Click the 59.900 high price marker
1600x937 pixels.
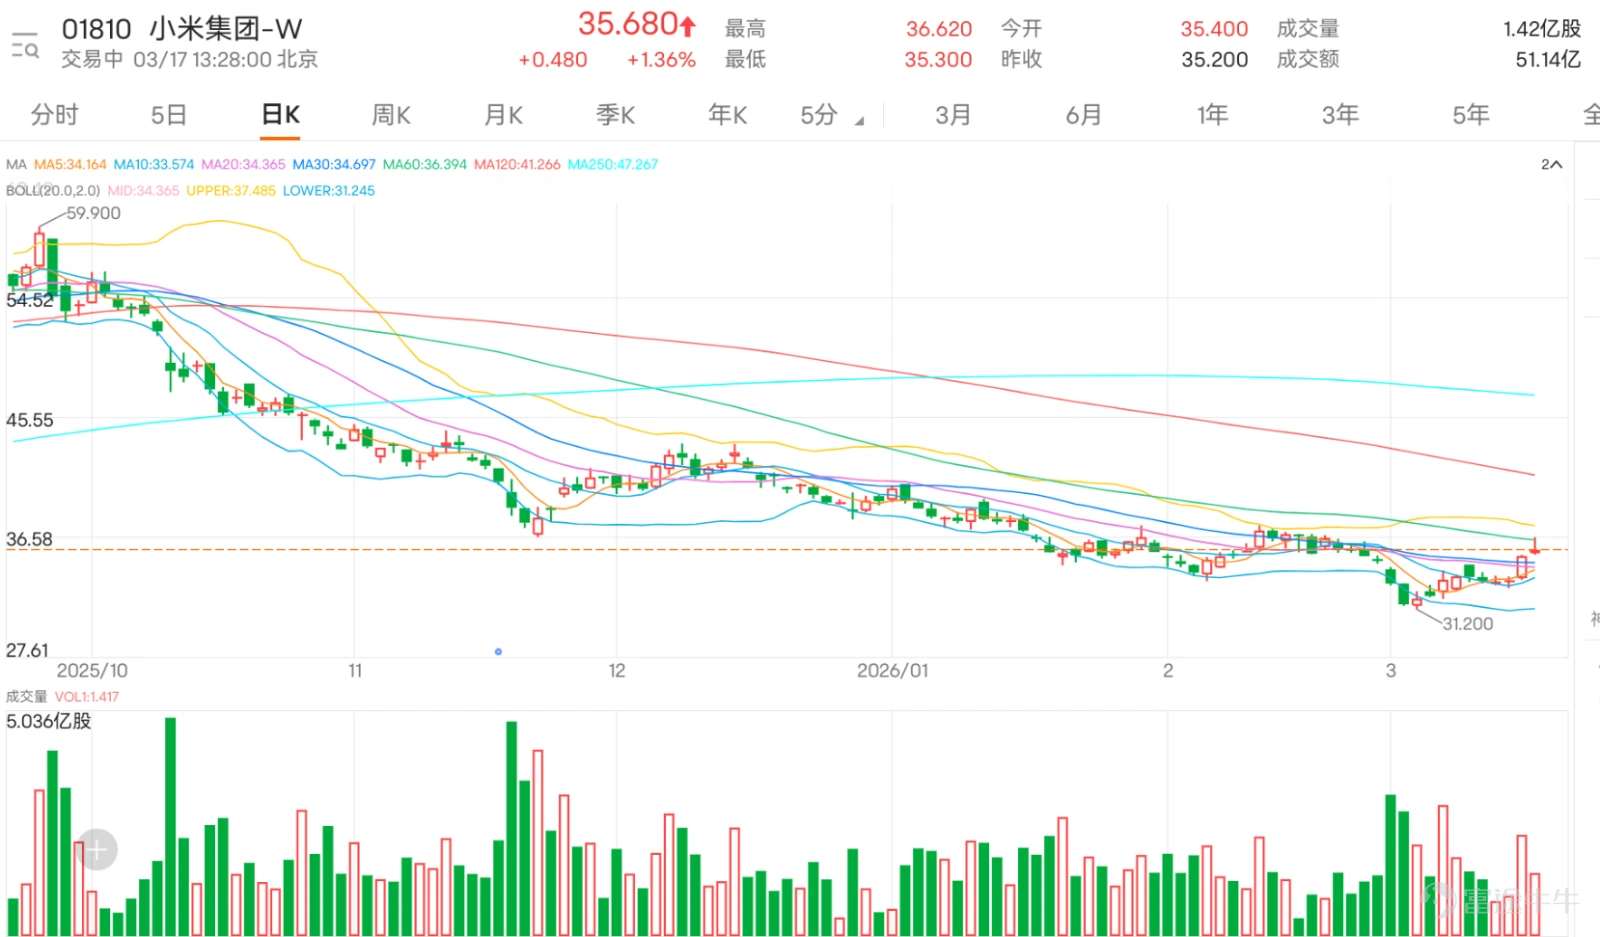pyautogui.click(x=93, y=213)
